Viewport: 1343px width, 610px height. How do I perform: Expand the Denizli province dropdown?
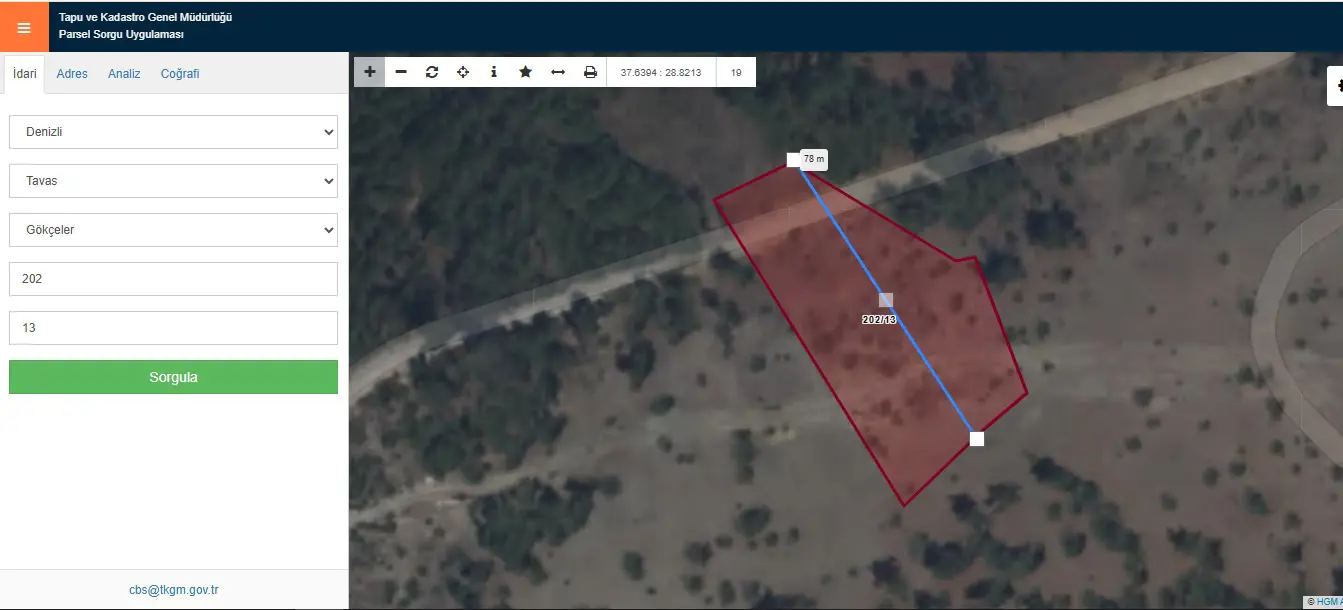pyautogui.click(x=173, y=132)
